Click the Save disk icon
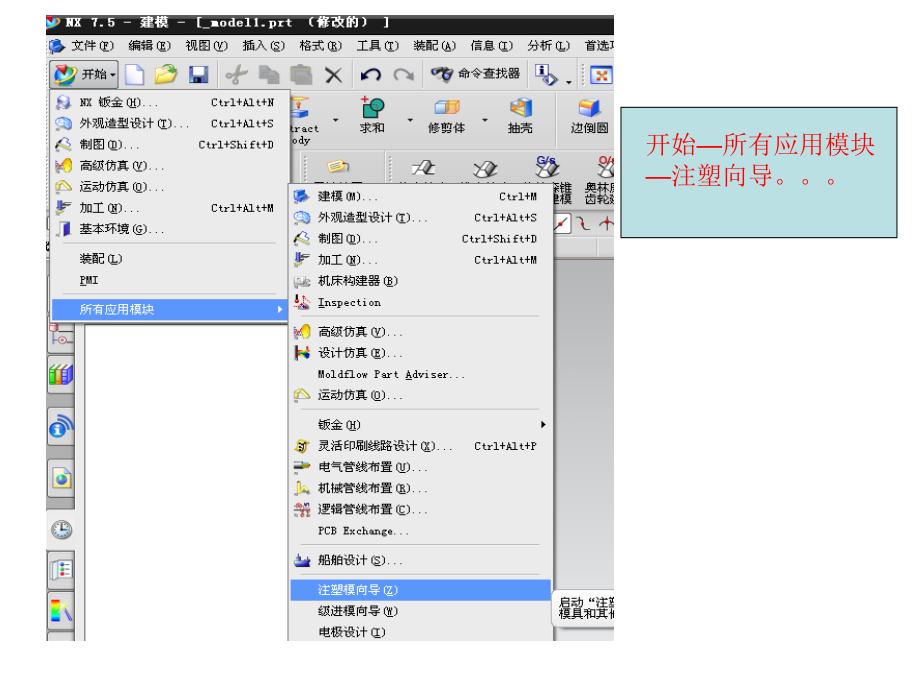920x690 pixels. click(198, 75)
